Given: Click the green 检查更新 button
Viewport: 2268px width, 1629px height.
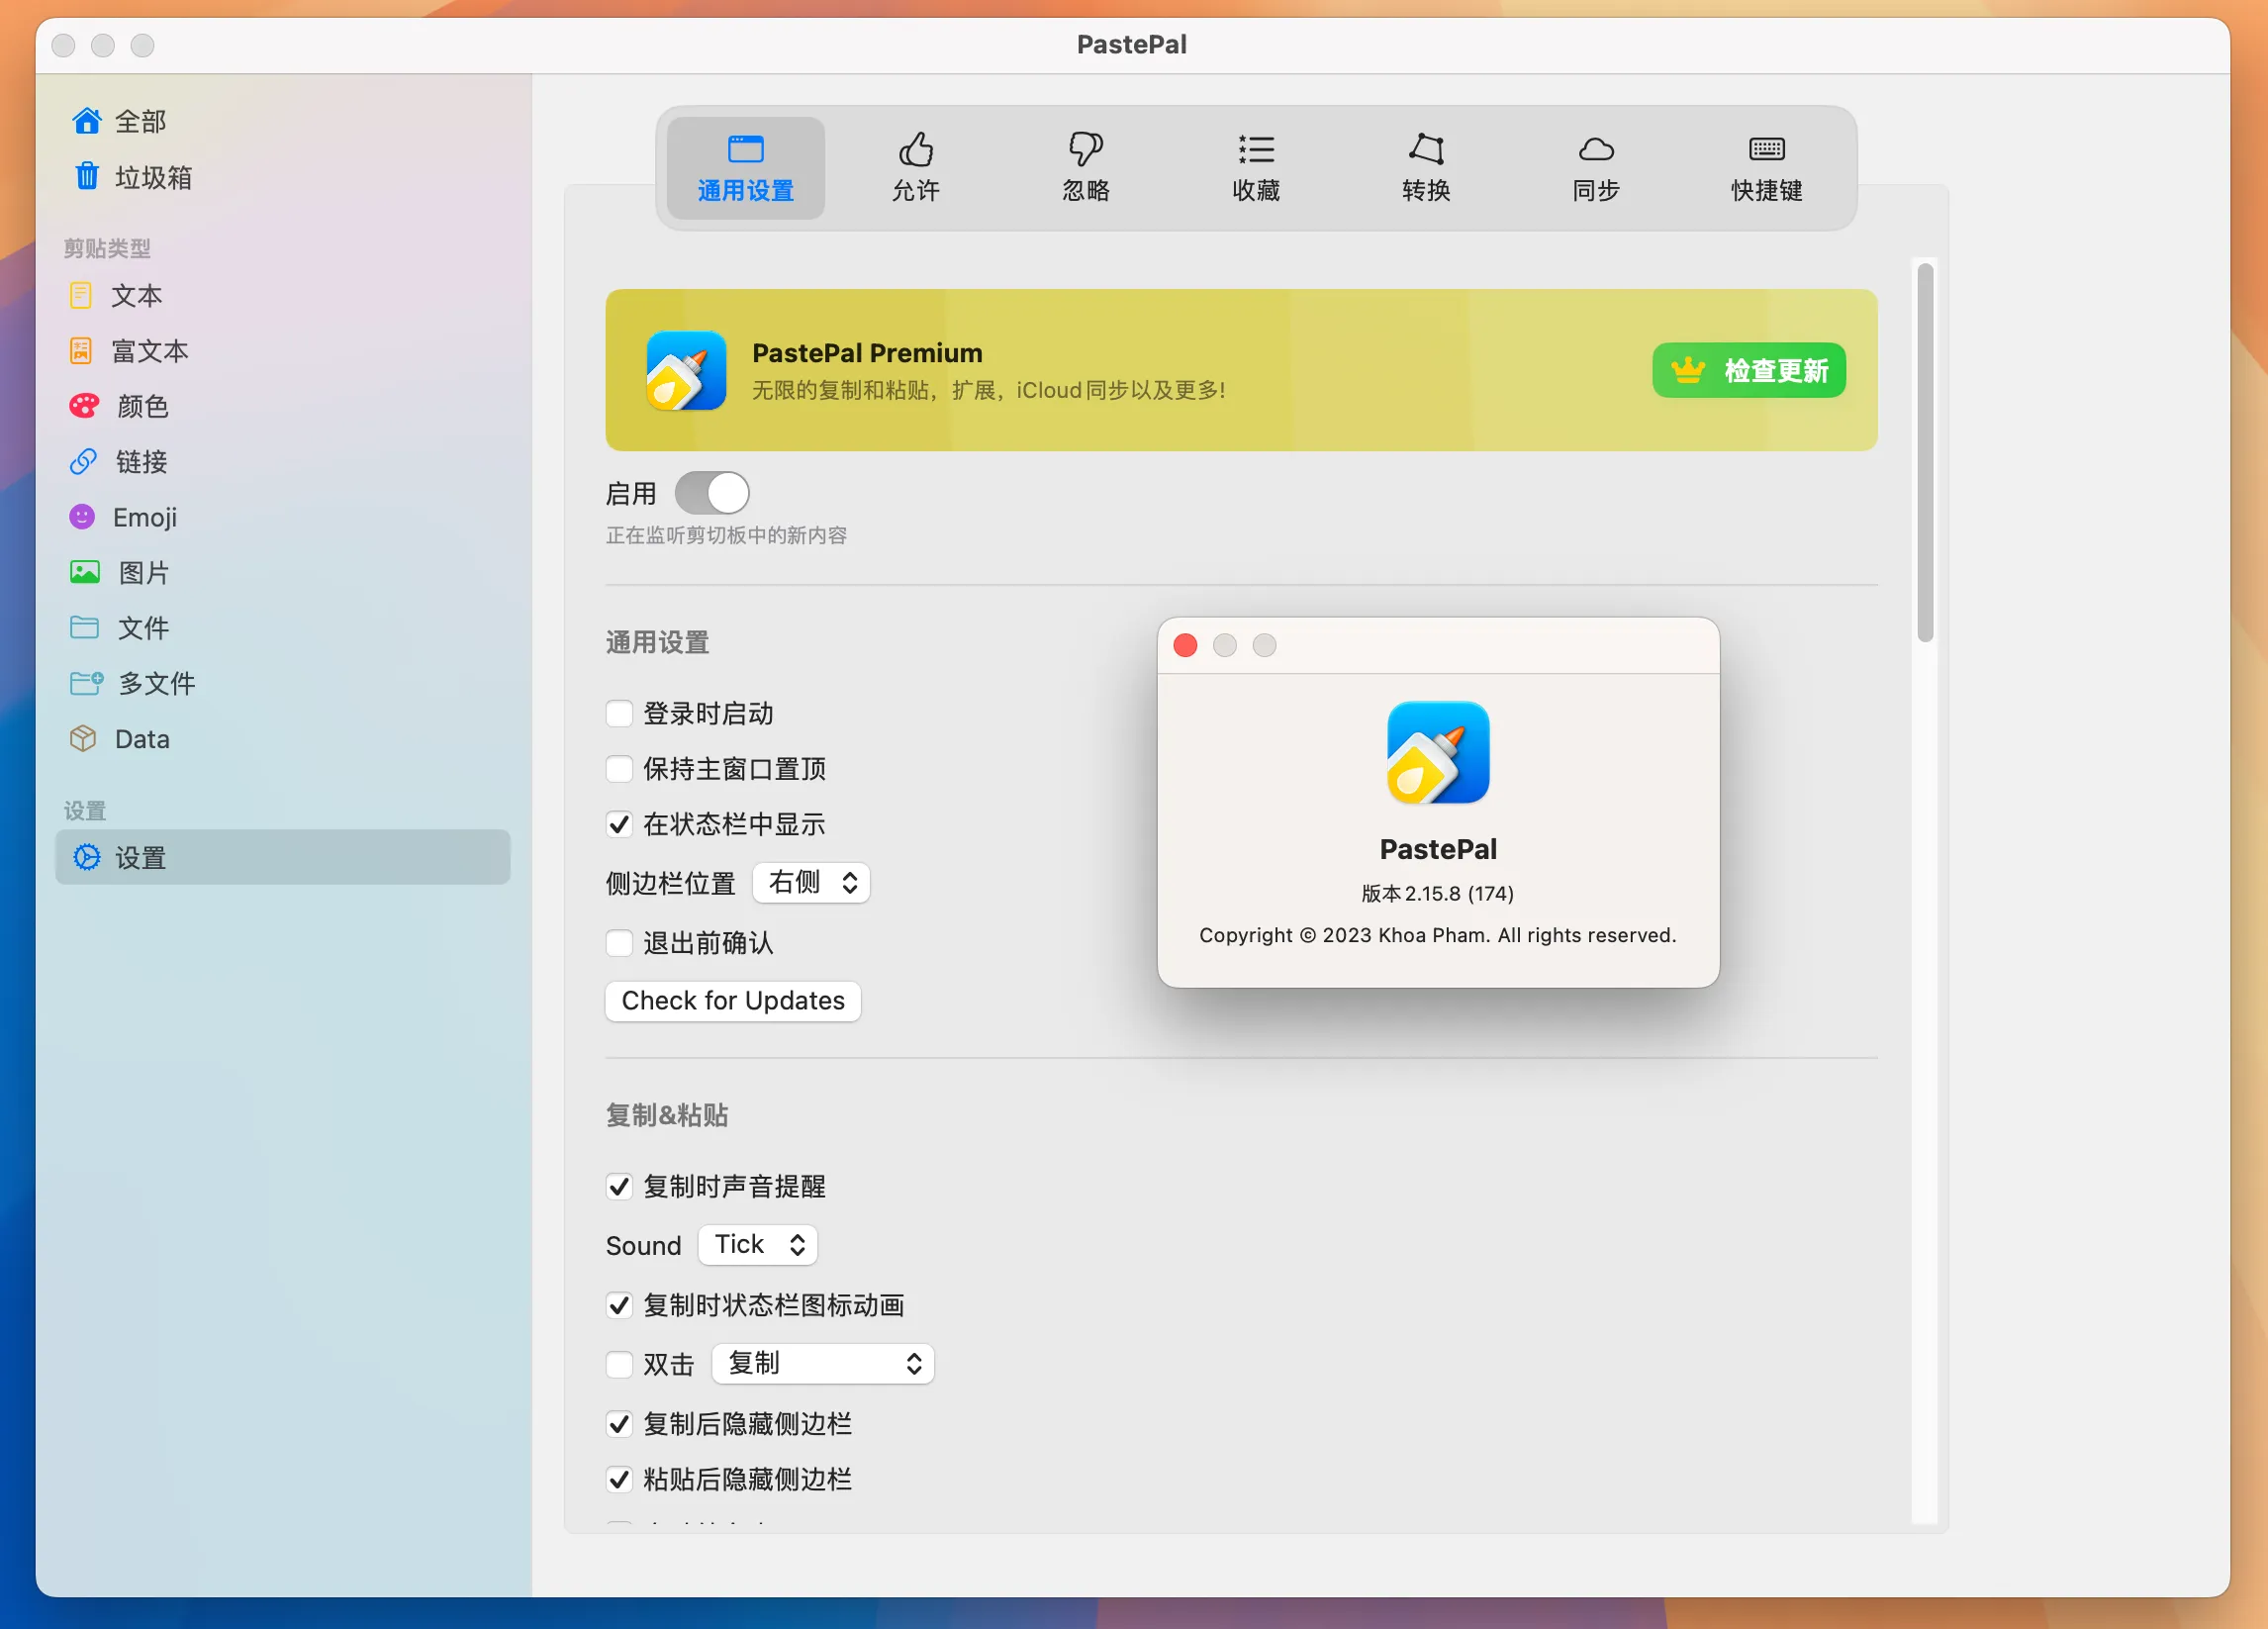Looking at the screenshot, I should [x=1749, y=370].
